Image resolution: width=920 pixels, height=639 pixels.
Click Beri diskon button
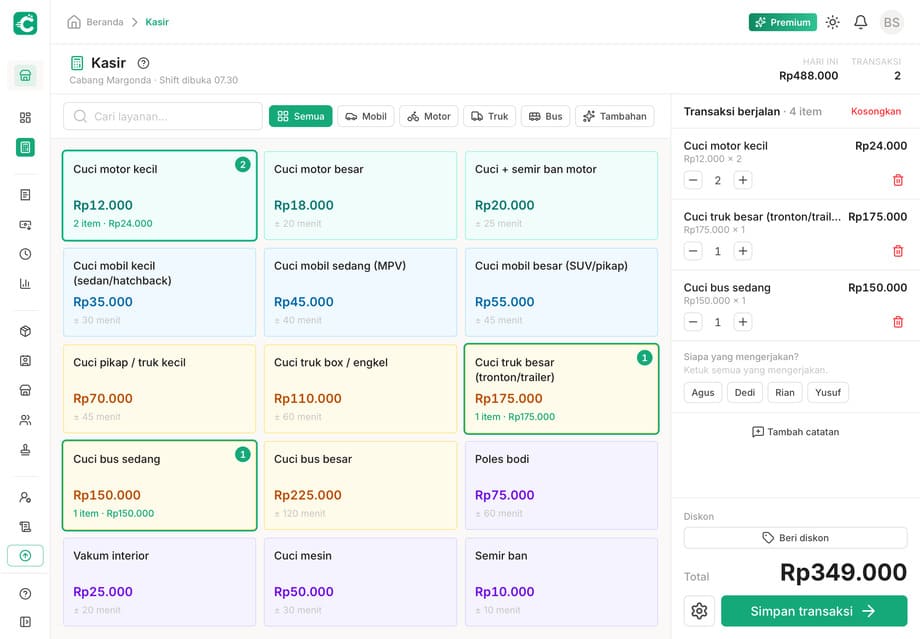pos(795,537)
